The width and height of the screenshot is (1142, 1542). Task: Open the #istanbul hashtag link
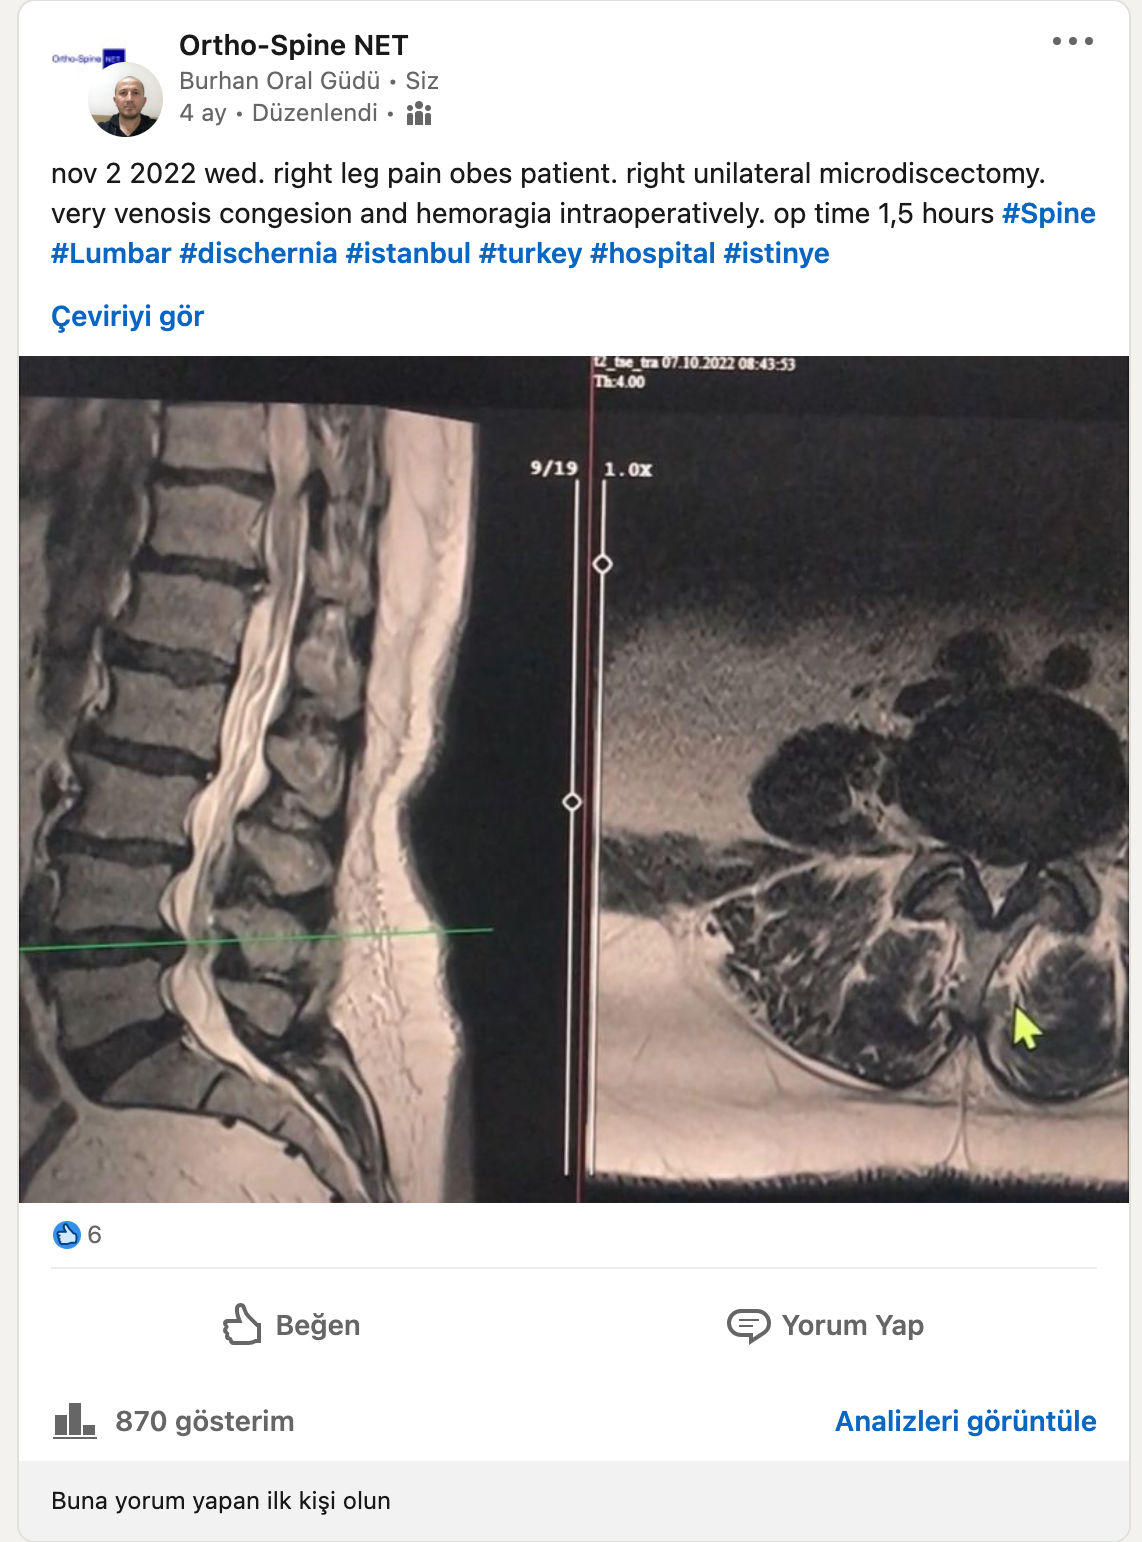coord(408,254)
